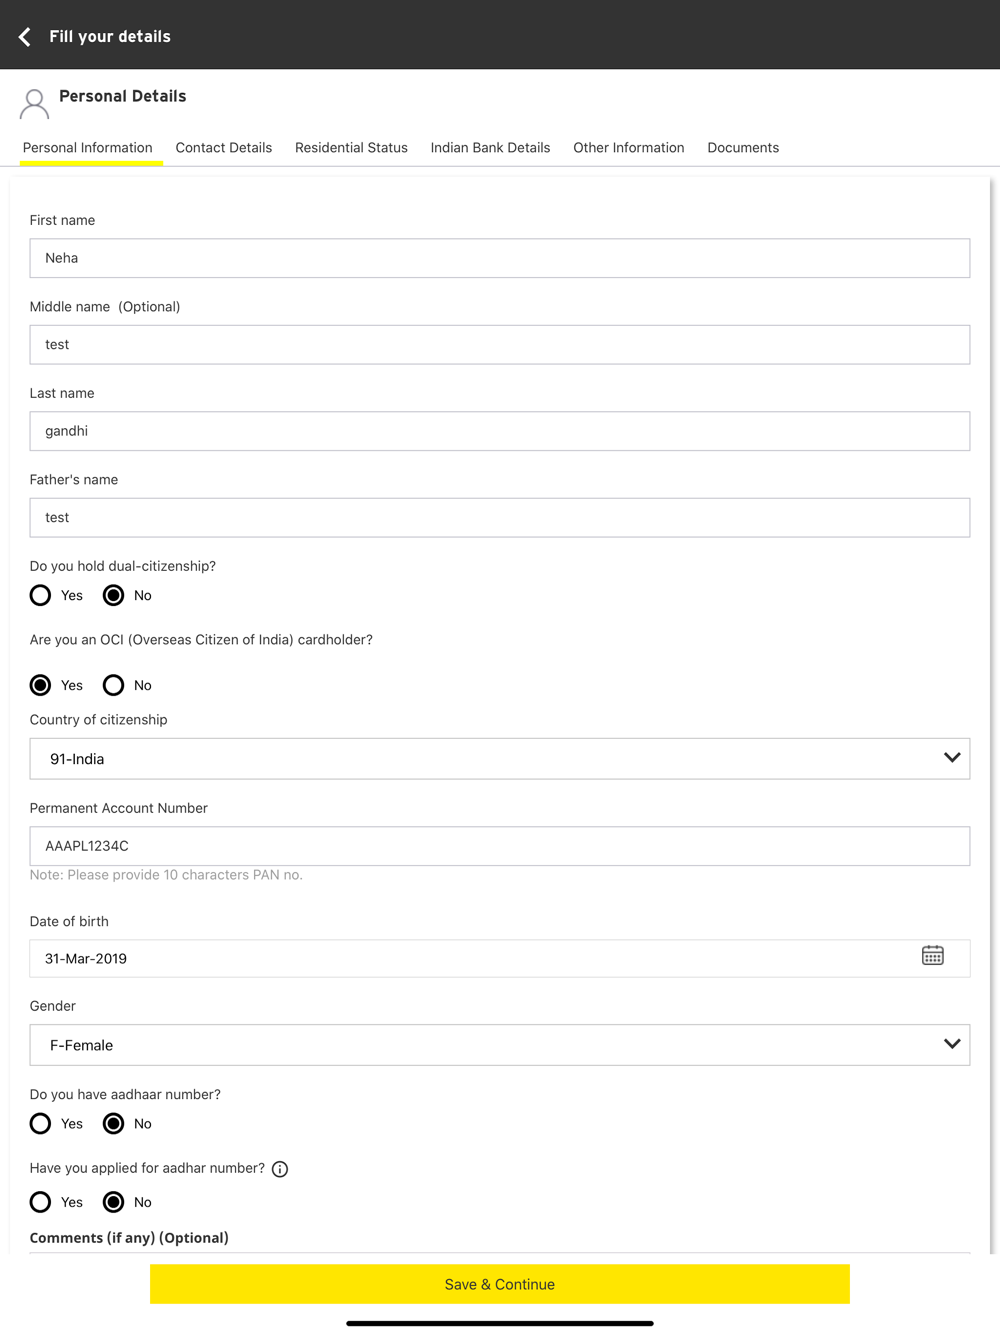
Task: Open the Gender dropdown
Action: 500,1045
